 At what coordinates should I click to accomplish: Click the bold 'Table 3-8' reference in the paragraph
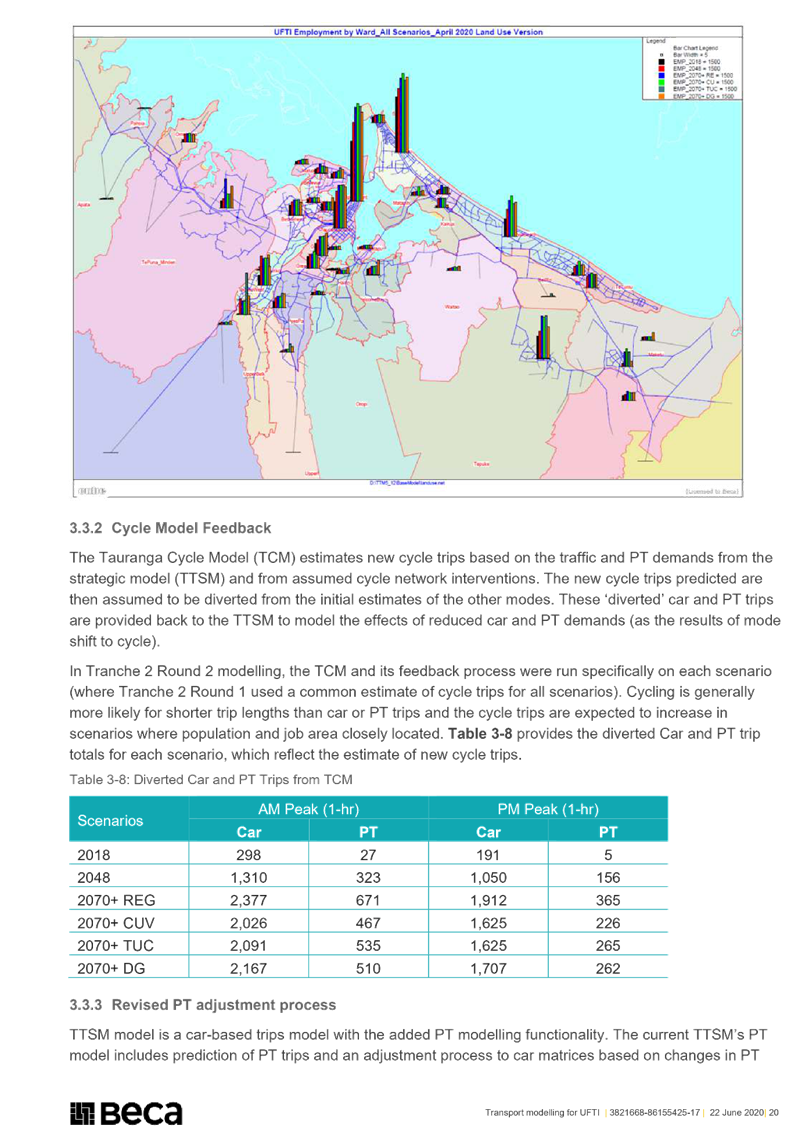(x=480, y=734)
